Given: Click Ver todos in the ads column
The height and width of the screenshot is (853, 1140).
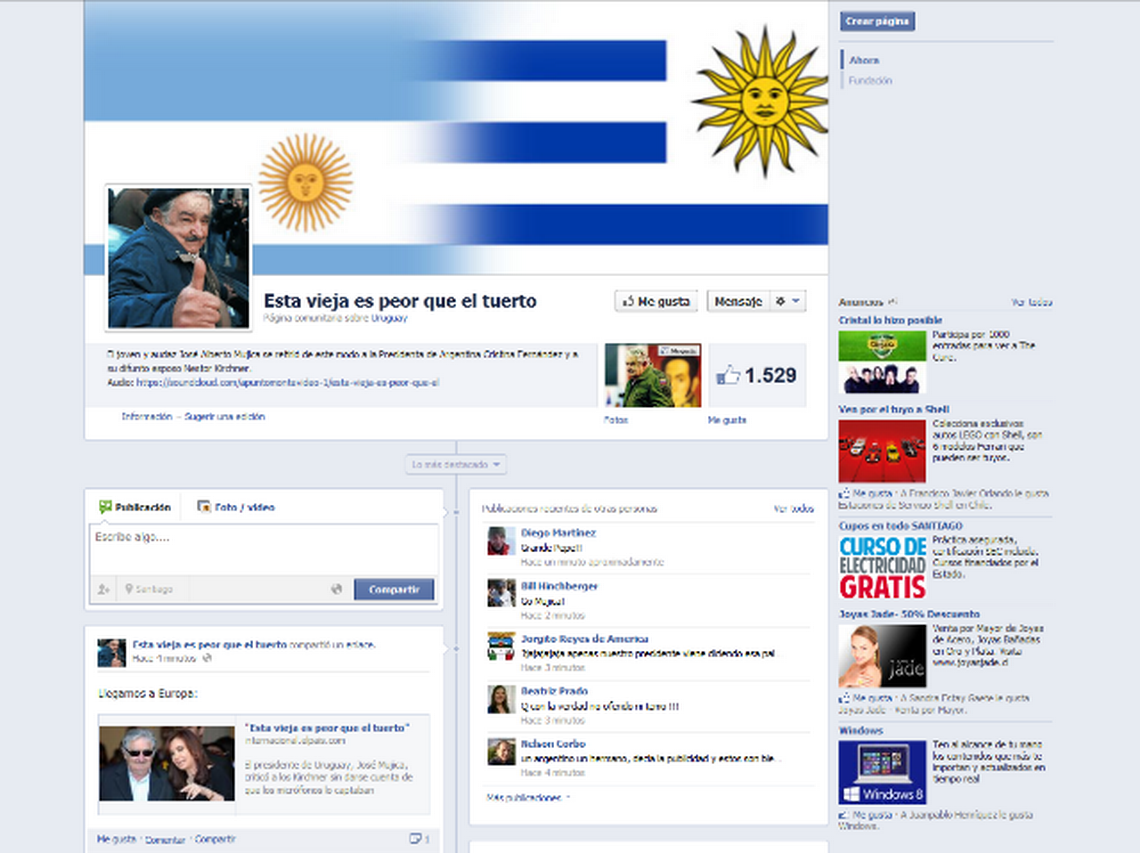Looking at the screenshot, I should (x=1031, y=303).
